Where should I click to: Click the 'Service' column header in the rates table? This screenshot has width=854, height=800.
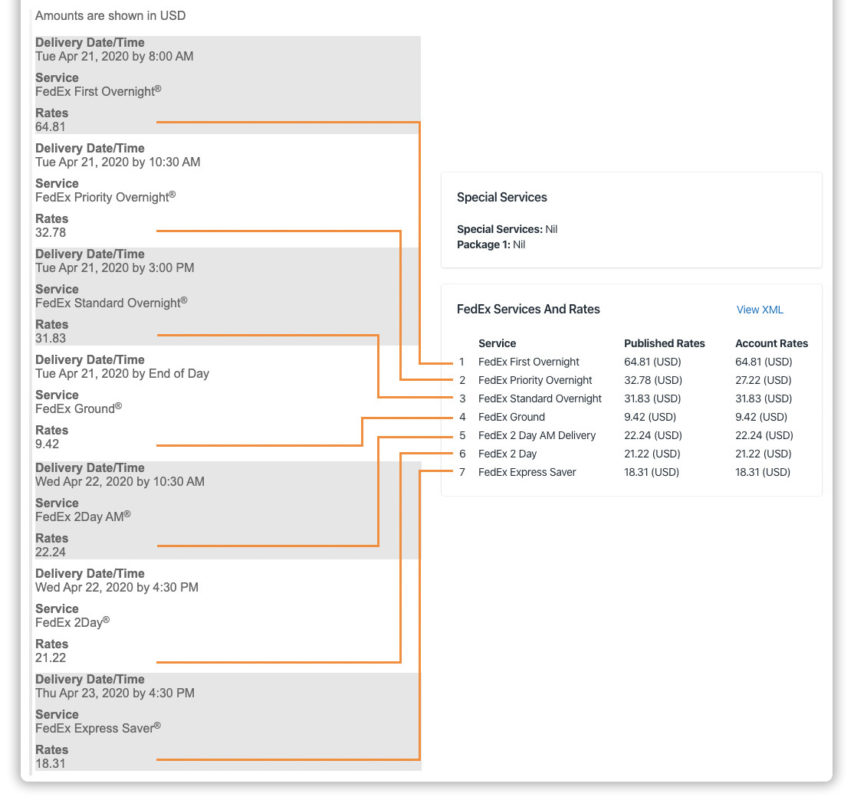497,343
